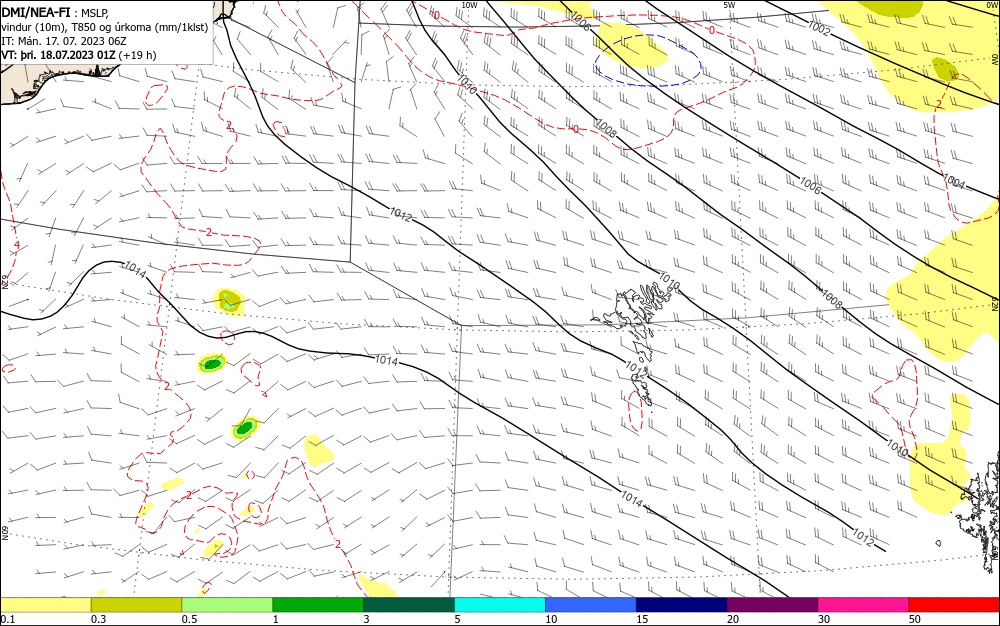This screenshot has width=1000, height=626.
Task: Select the dark green 3–5 legend swatch
Action: 409,605
